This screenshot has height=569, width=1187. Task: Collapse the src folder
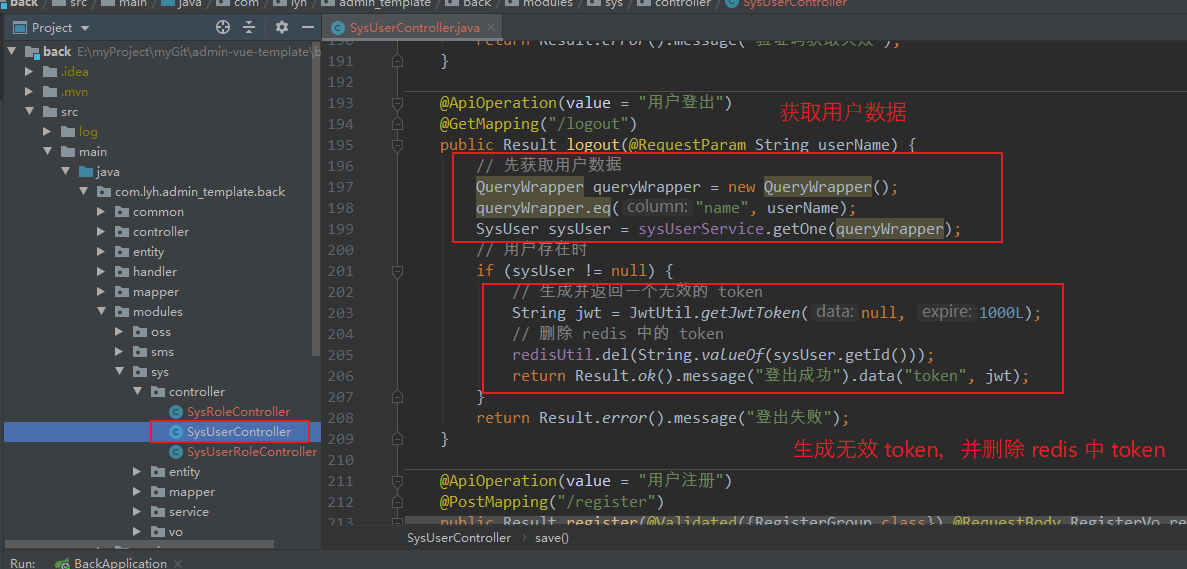click(30, 111)
